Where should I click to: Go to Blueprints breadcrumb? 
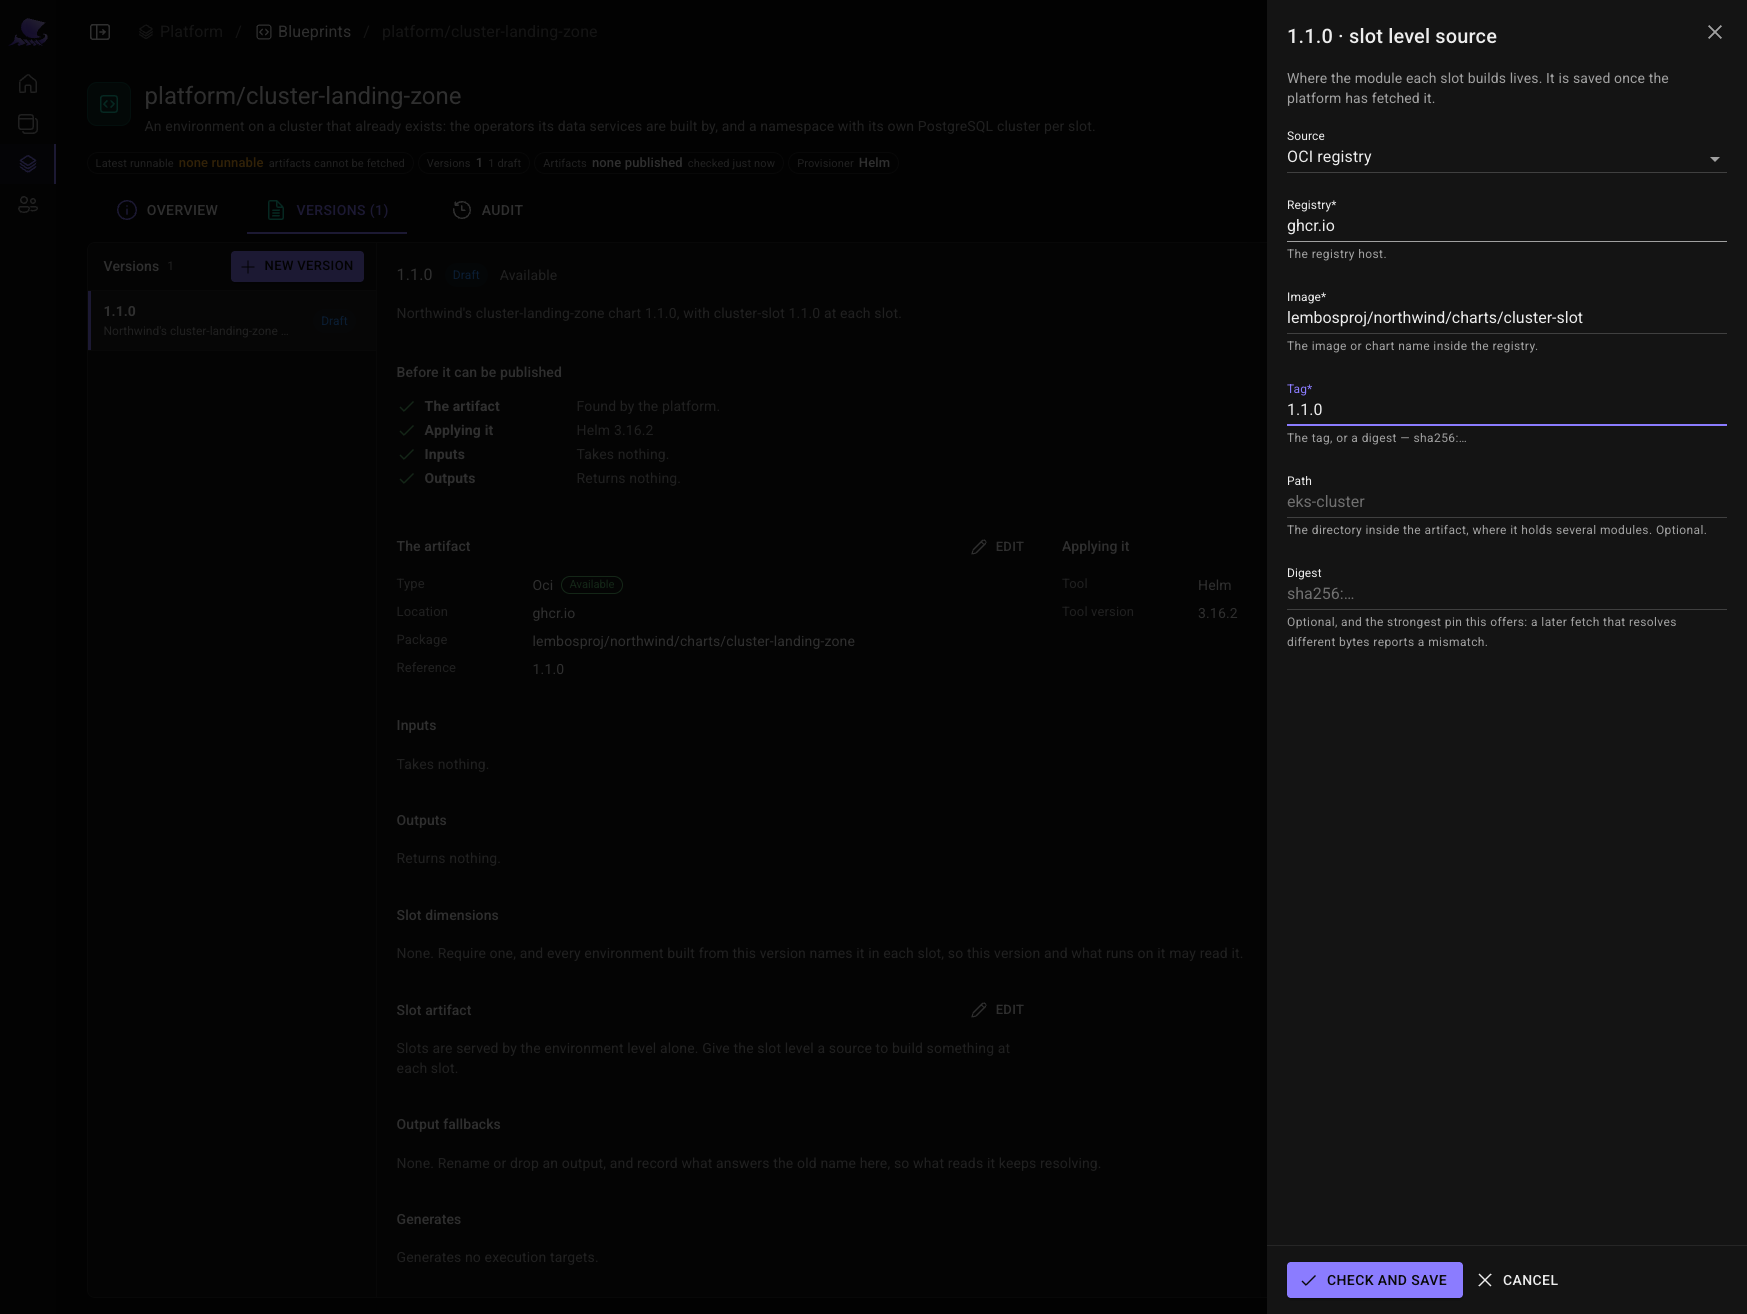coord(304,32)
